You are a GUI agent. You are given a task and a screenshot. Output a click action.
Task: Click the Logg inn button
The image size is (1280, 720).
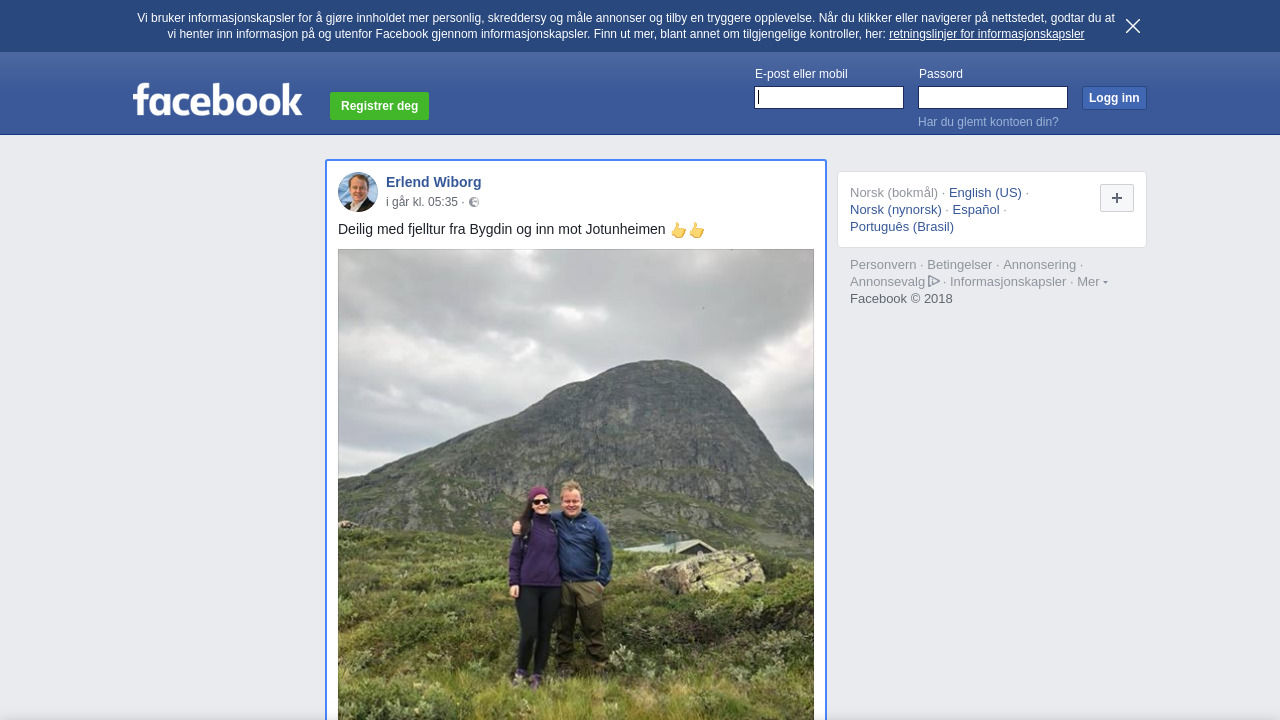tap(1114, 98)
